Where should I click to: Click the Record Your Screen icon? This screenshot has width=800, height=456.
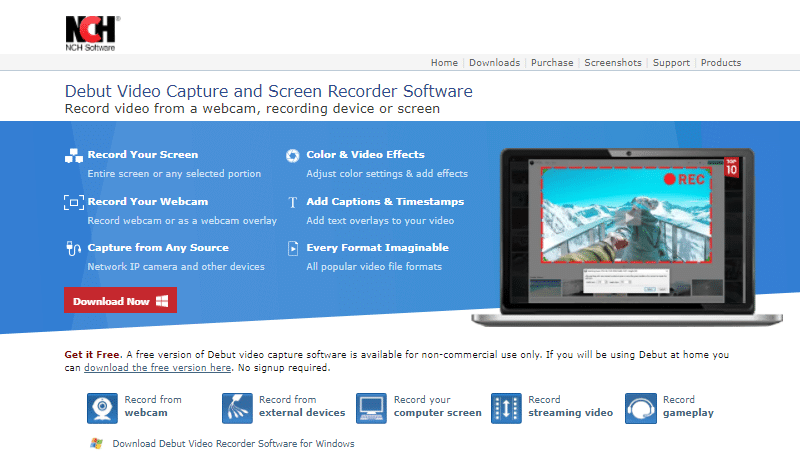(x=74, y=156)
